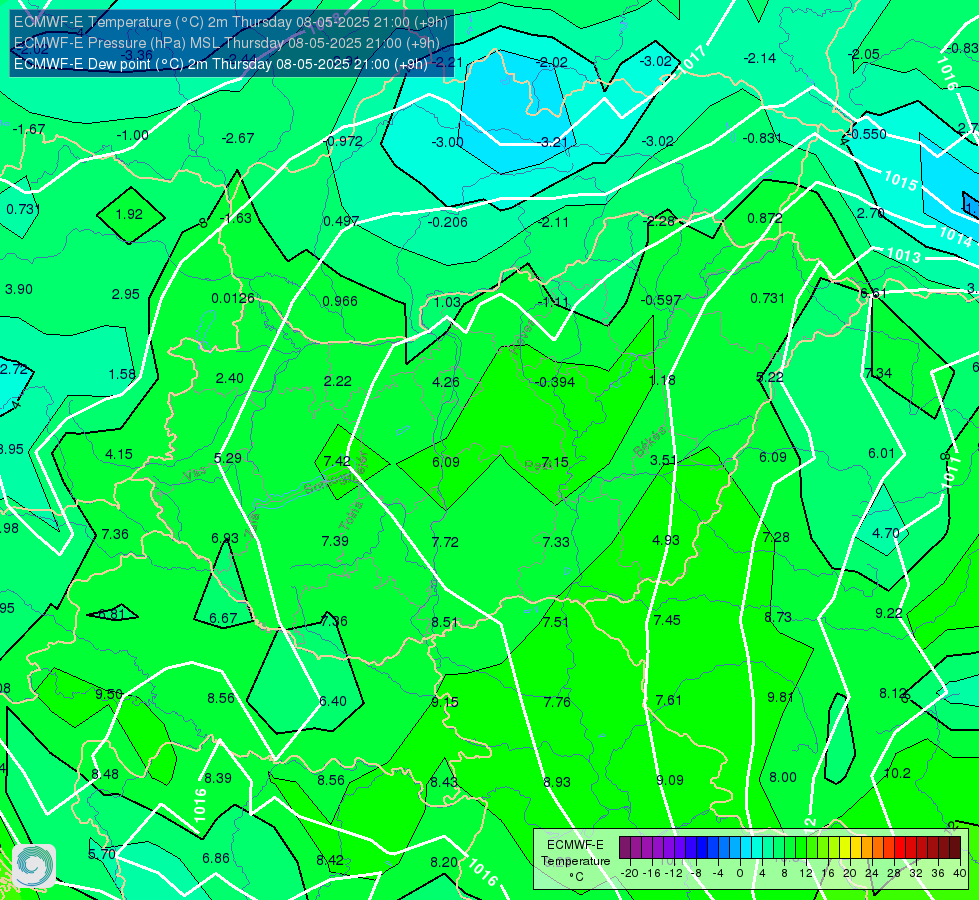Click the 4.26 value
This screenshot has height=900, width=979.
(446, 382)
